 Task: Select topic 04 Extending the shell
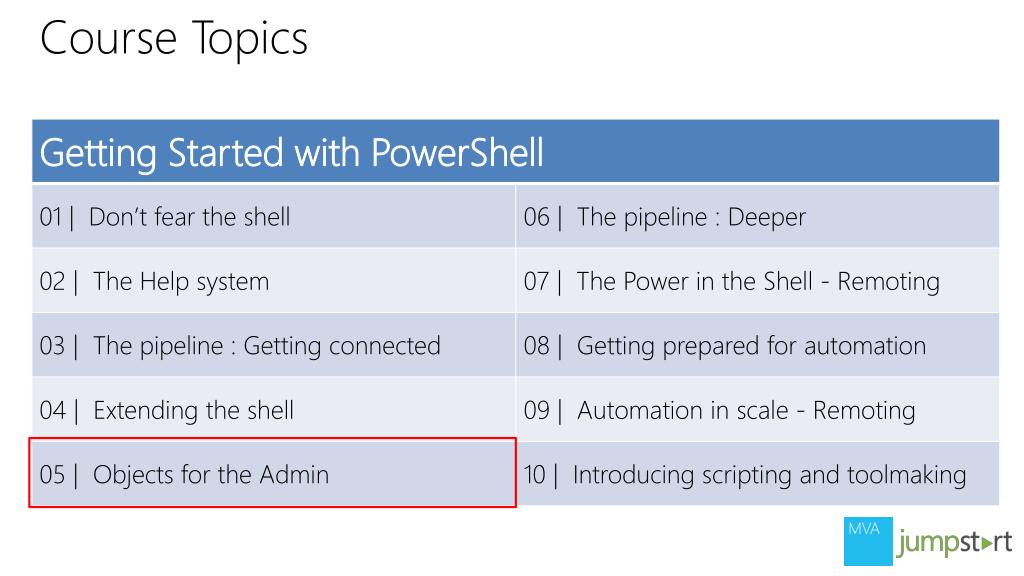point(274,409)
